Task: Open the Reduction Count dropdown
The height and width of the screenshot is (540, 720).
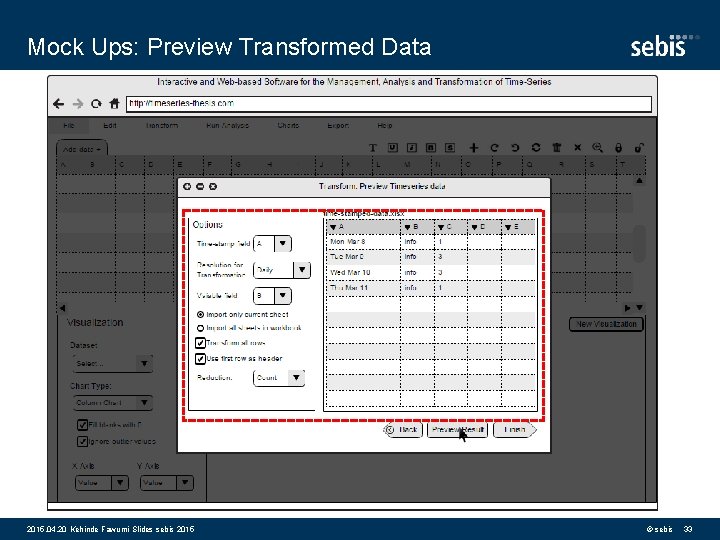Action: pos(279,377)
